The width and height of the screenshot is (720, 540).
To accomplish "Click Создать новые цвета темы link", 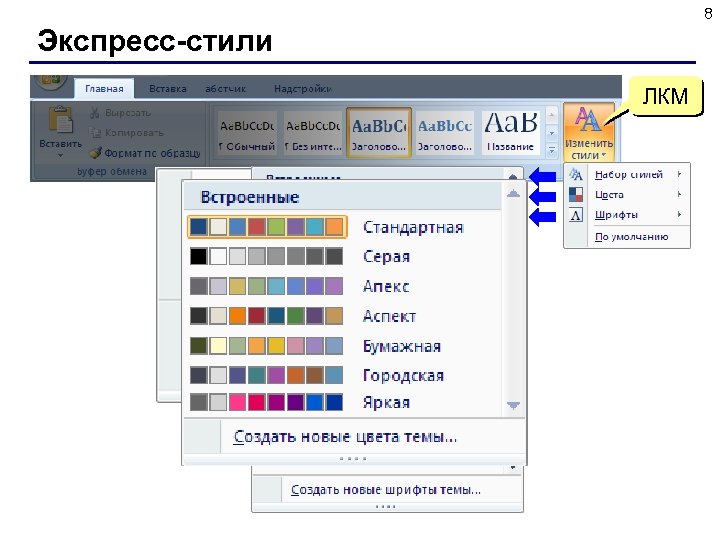I will click(345, 436).
